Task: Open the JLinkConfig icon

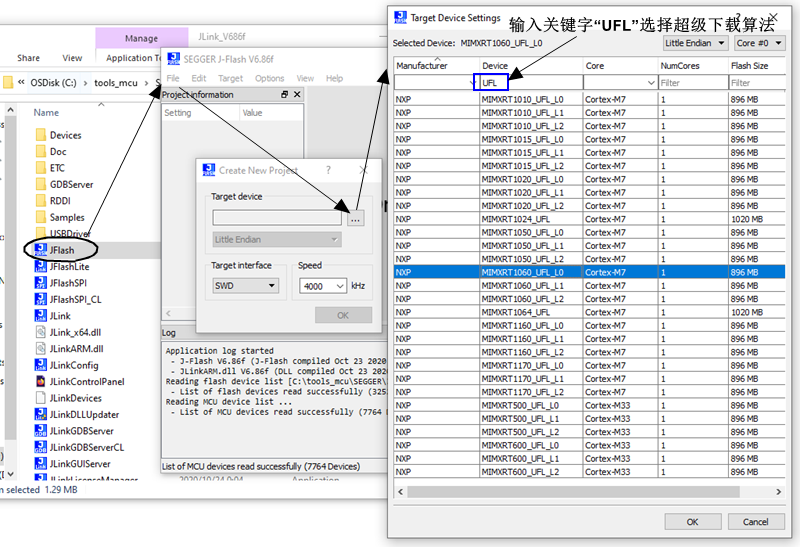Action: click(40, 365)
